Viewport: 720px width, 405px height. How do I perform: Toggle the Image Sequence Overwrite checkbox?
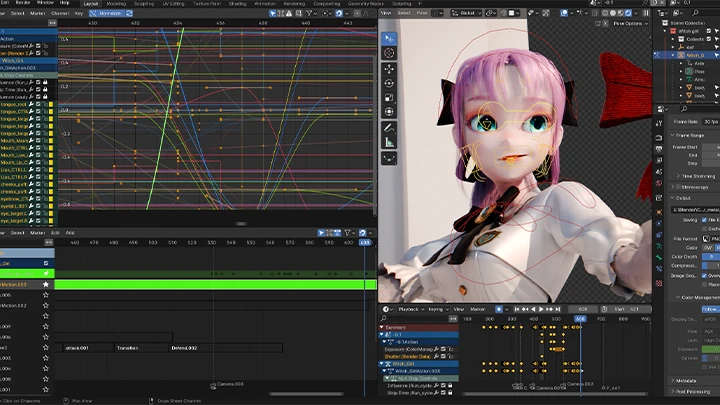[x=704, y=276]
